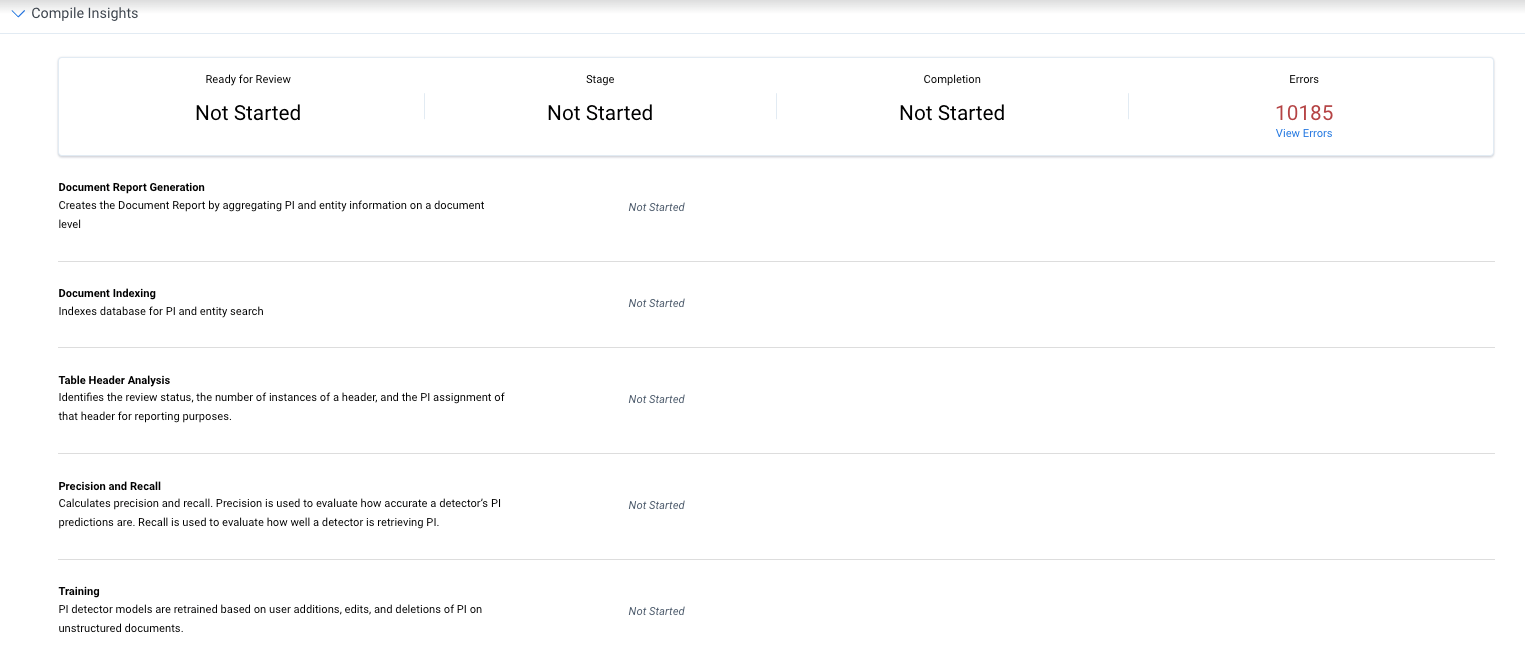The image size is (1525, 647).
Task: Click the Compile Insights section title
Action: tap(85, 14)
